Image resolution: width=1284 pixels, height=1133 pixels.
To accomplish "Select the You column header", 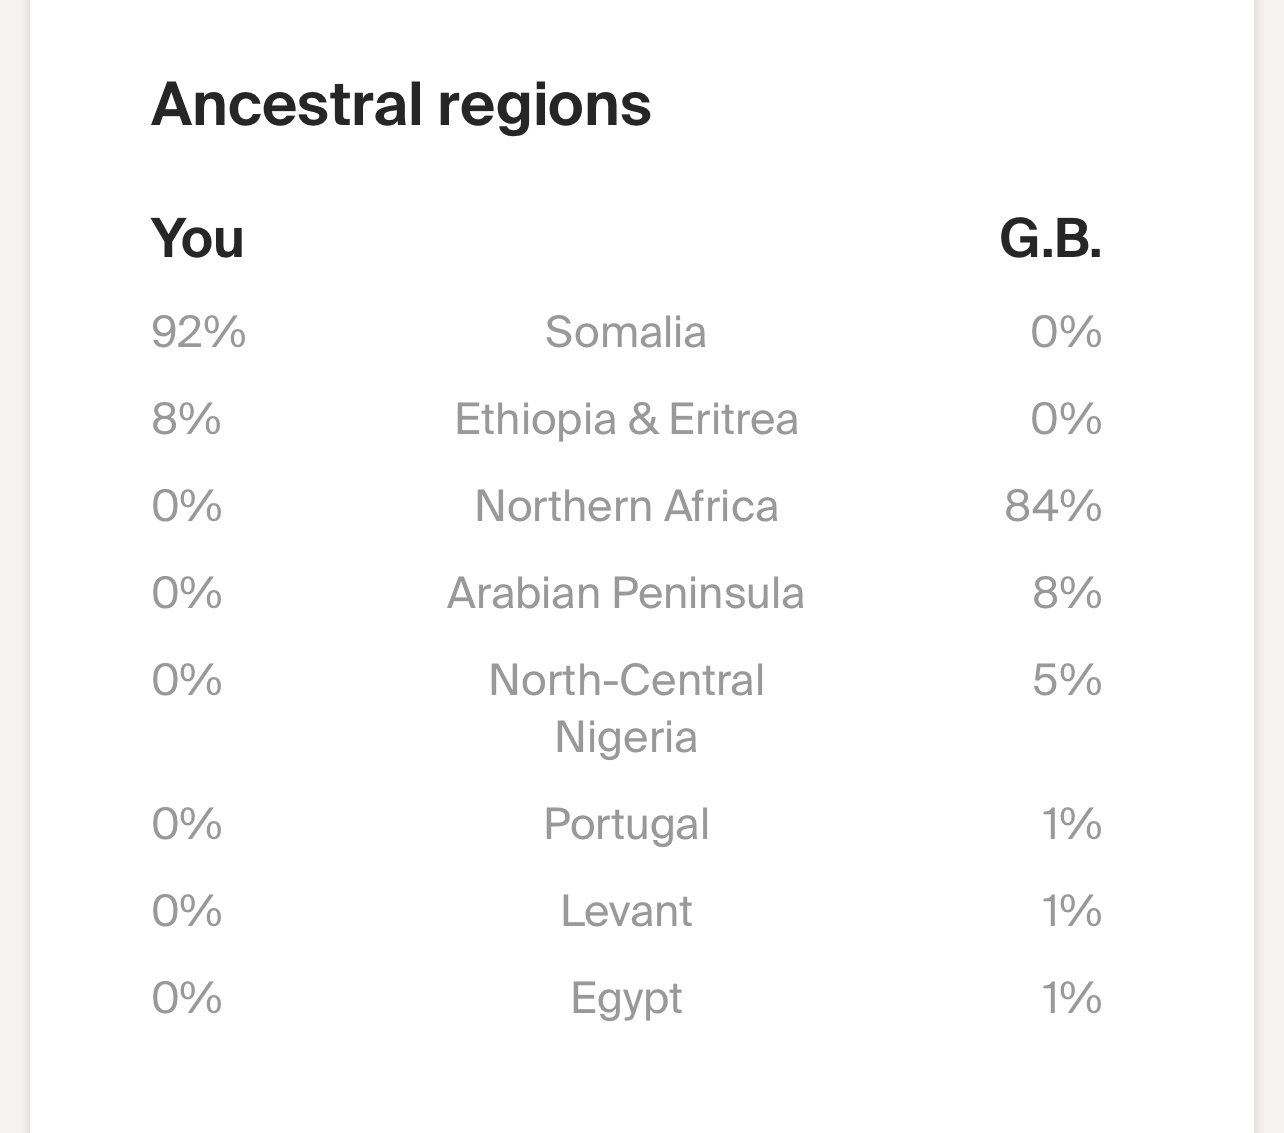I will [198, 239].
